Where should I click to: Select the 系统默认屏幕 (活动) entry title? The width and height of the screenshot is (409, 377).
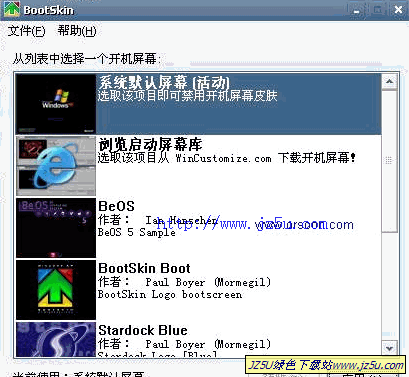(164, 83)
